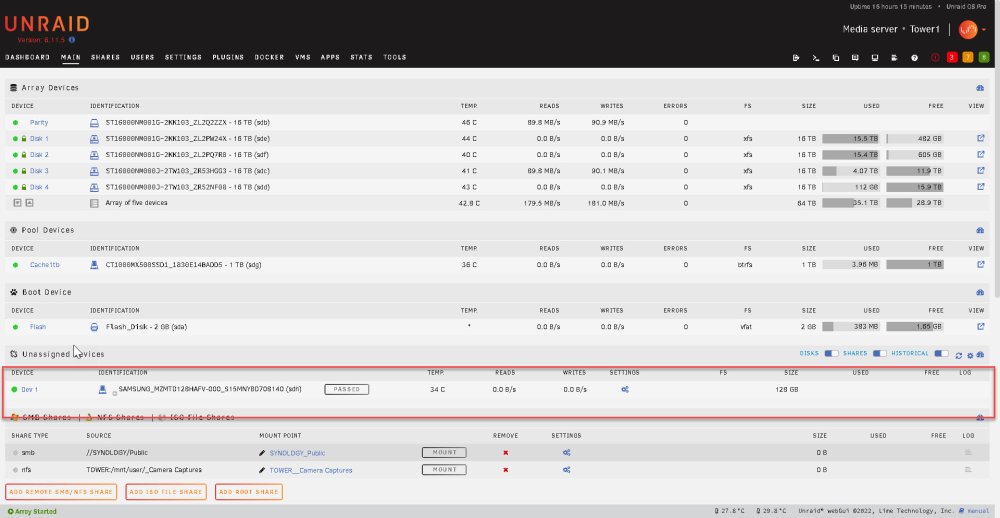This screenshot has width=1000, height=518.
Task: Click the Boot Device dashboard icon
Action: pyautogui.click(x=980, y=292)
